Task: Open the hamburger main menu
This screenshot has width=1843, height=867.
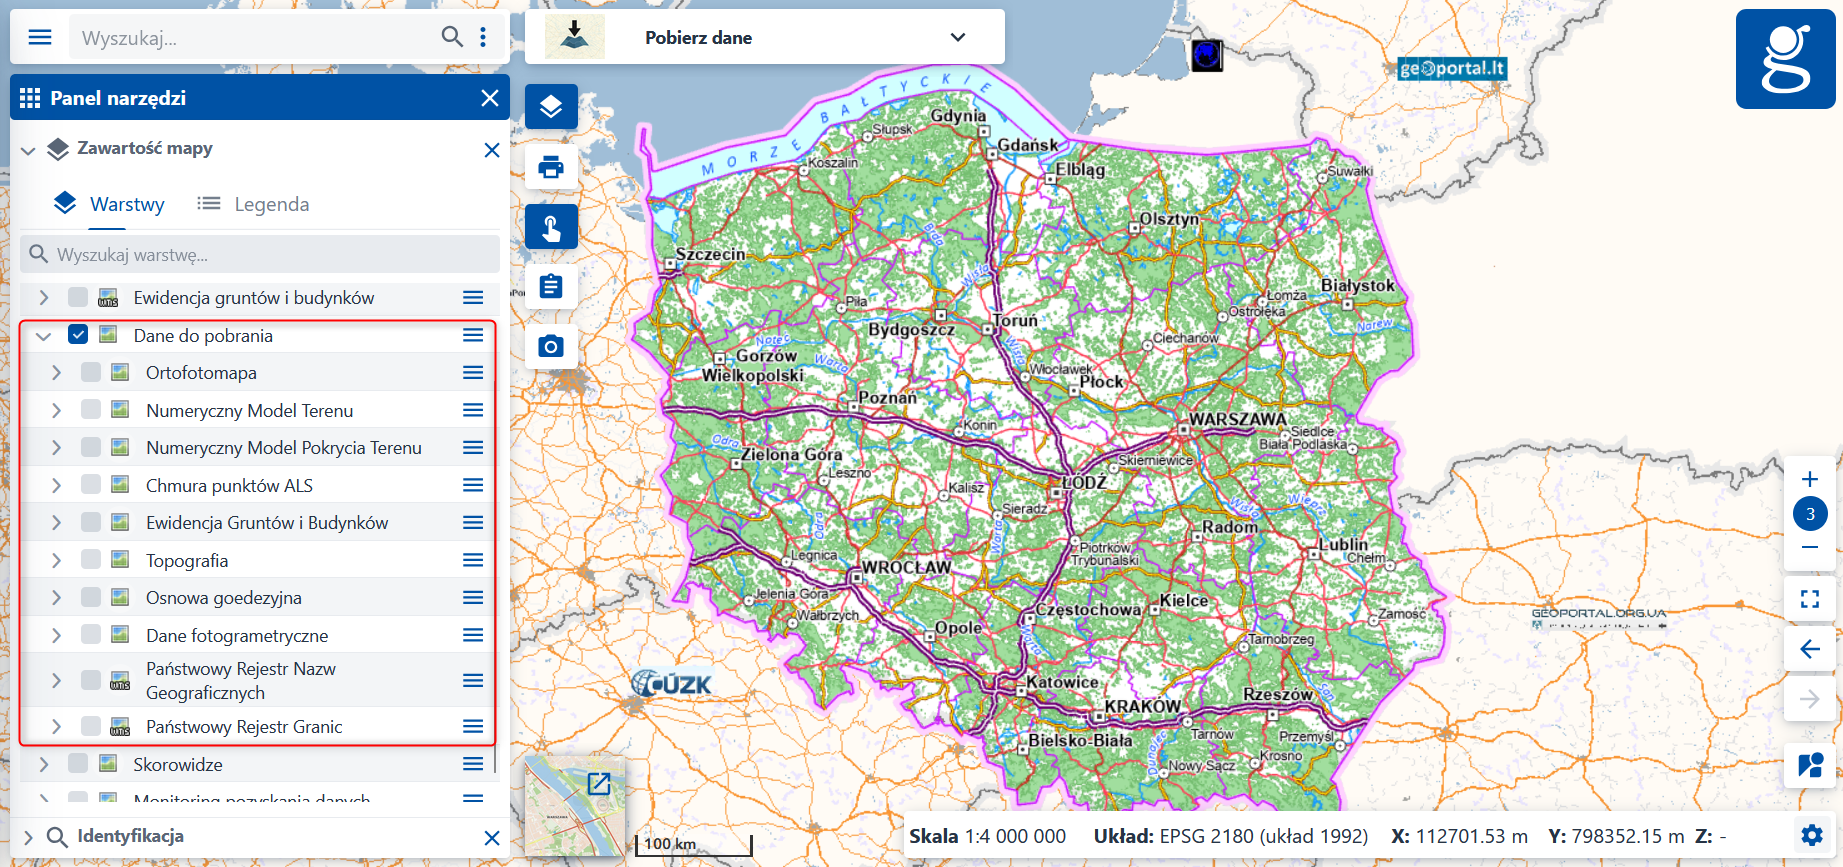Action: point(40,37)
